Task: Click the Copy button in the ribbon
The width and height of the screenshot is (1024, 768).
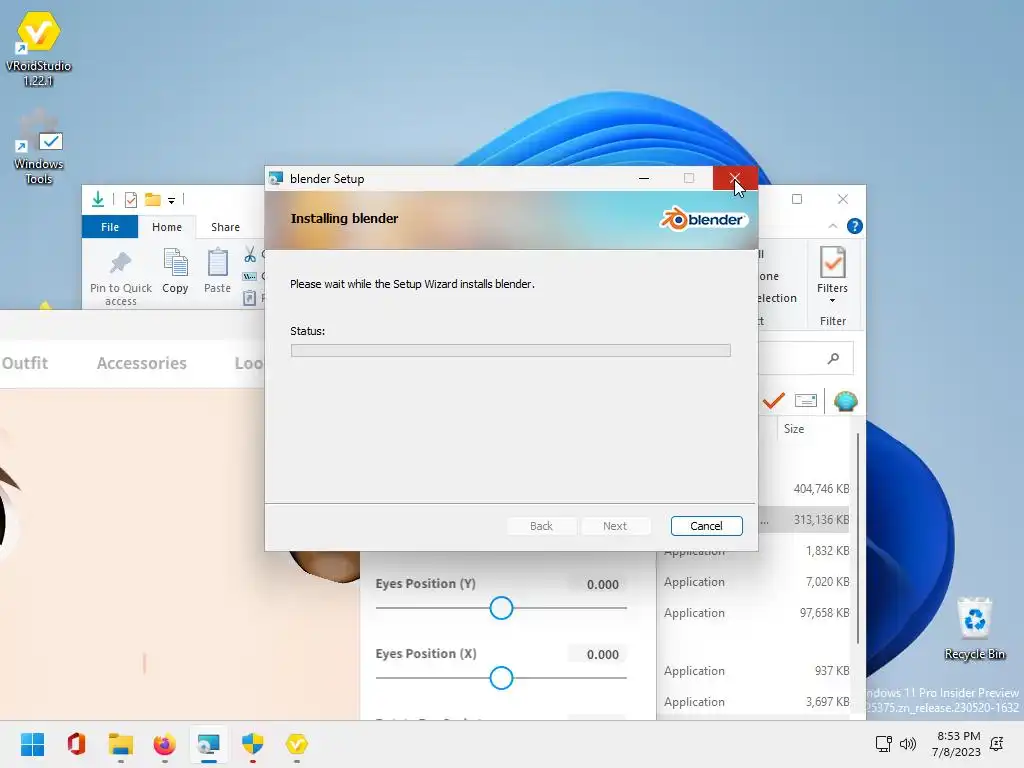Action: 175,271
